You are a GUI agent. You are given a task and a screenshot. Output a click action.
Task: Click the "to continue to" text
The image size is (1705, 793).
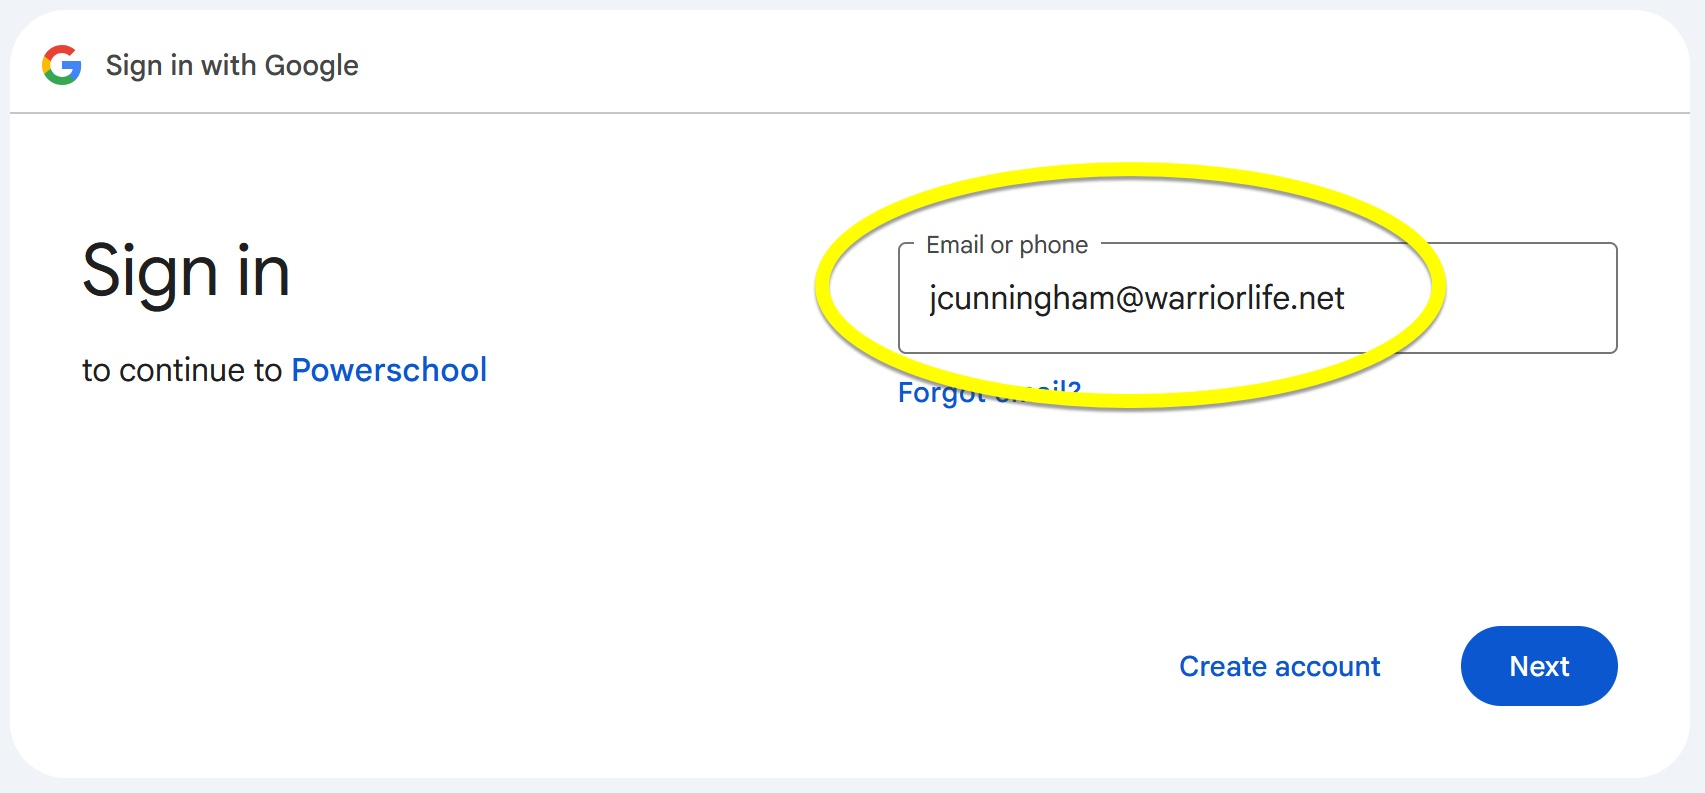coord(182,370)
